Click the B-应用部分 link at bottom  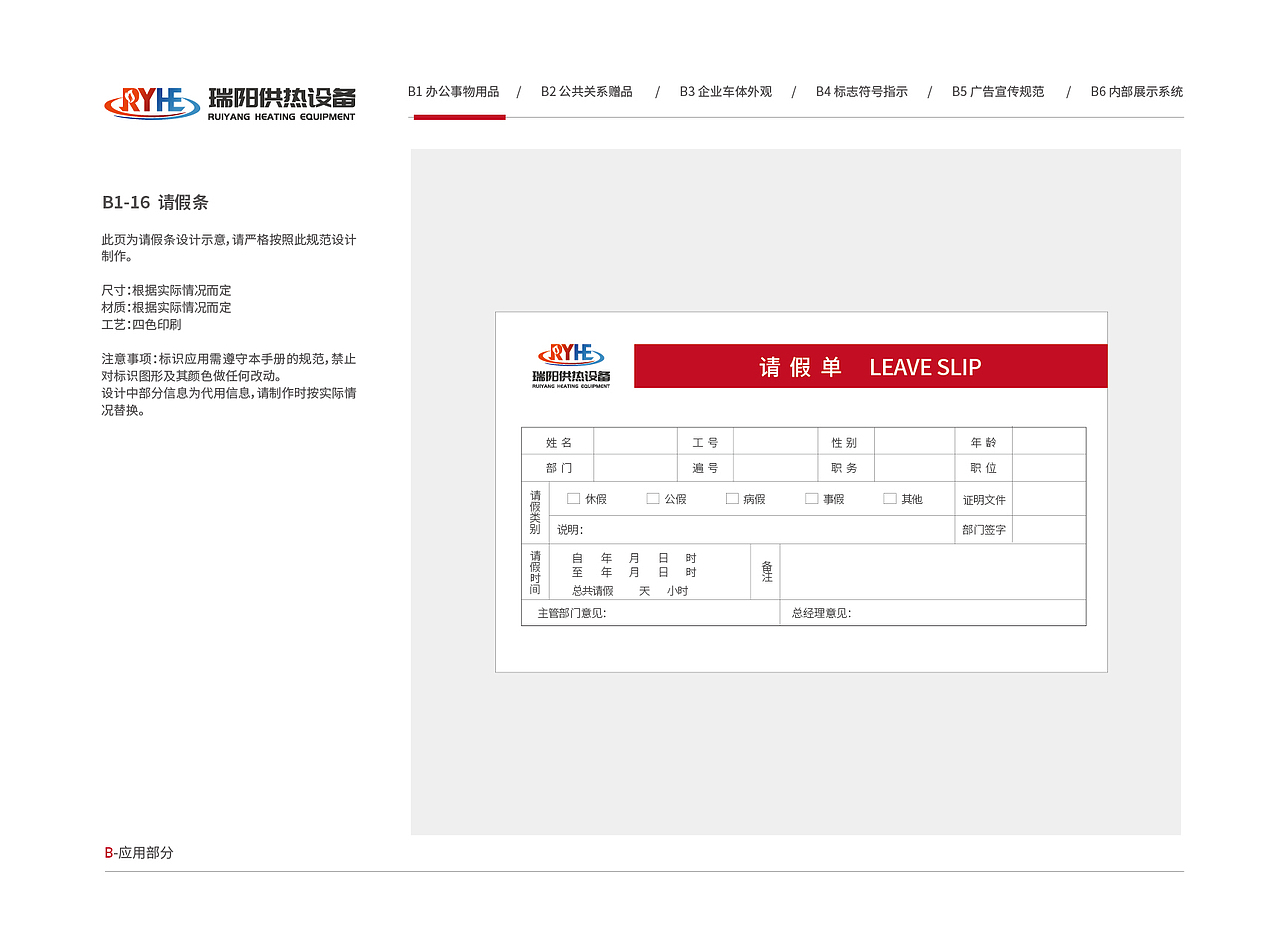coord(139,853)
